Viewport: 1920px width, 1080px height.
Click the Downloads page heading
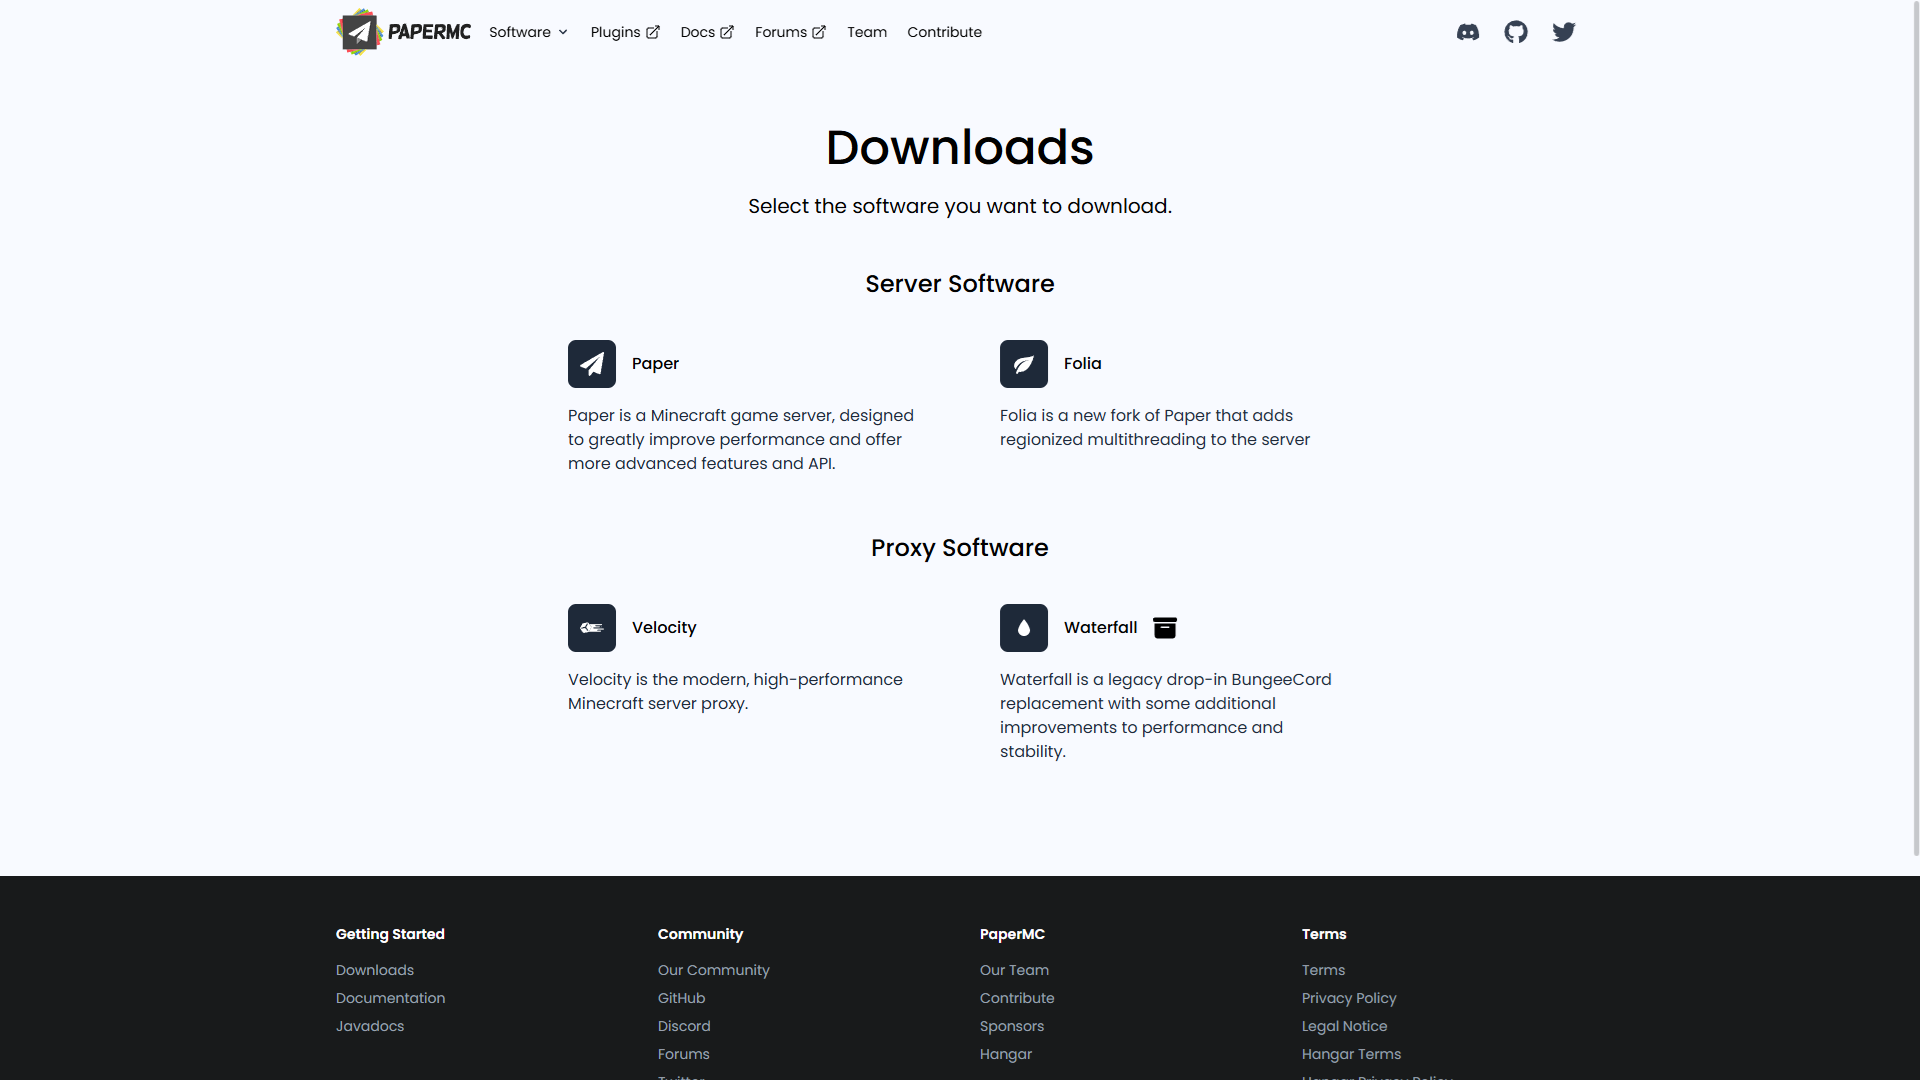tap(960, 147)
